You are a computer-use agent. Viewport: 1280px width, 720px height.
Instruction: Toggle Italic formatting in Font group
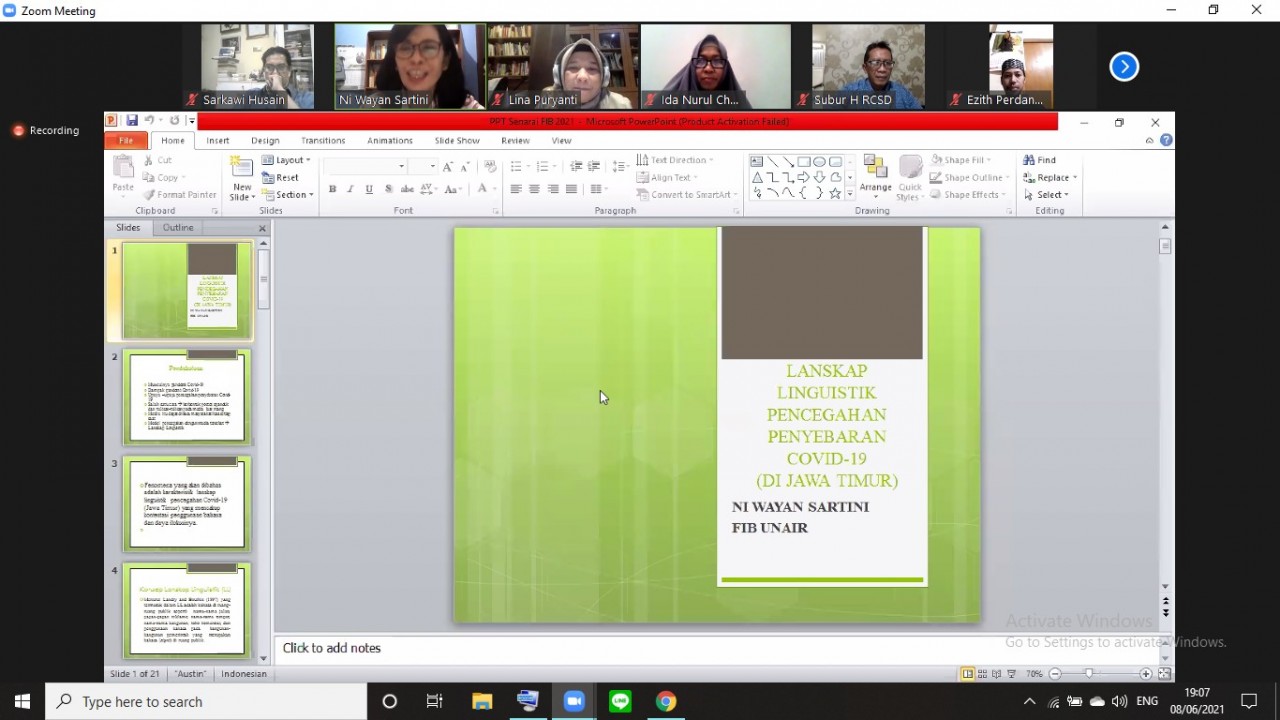(x=350, y=189)
